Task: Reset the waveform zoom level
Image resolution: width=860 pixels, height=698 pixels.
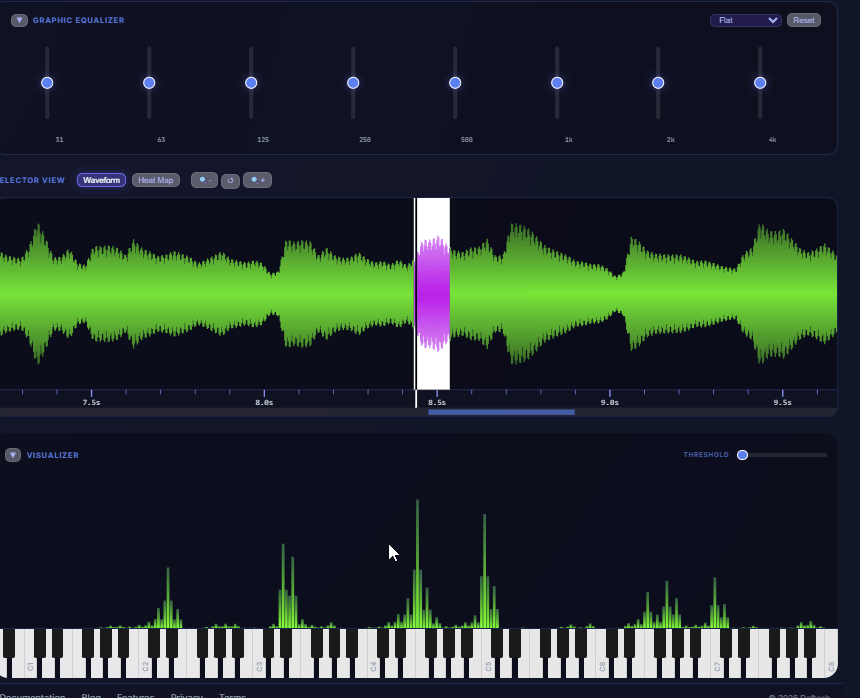Action: [231, 181]
